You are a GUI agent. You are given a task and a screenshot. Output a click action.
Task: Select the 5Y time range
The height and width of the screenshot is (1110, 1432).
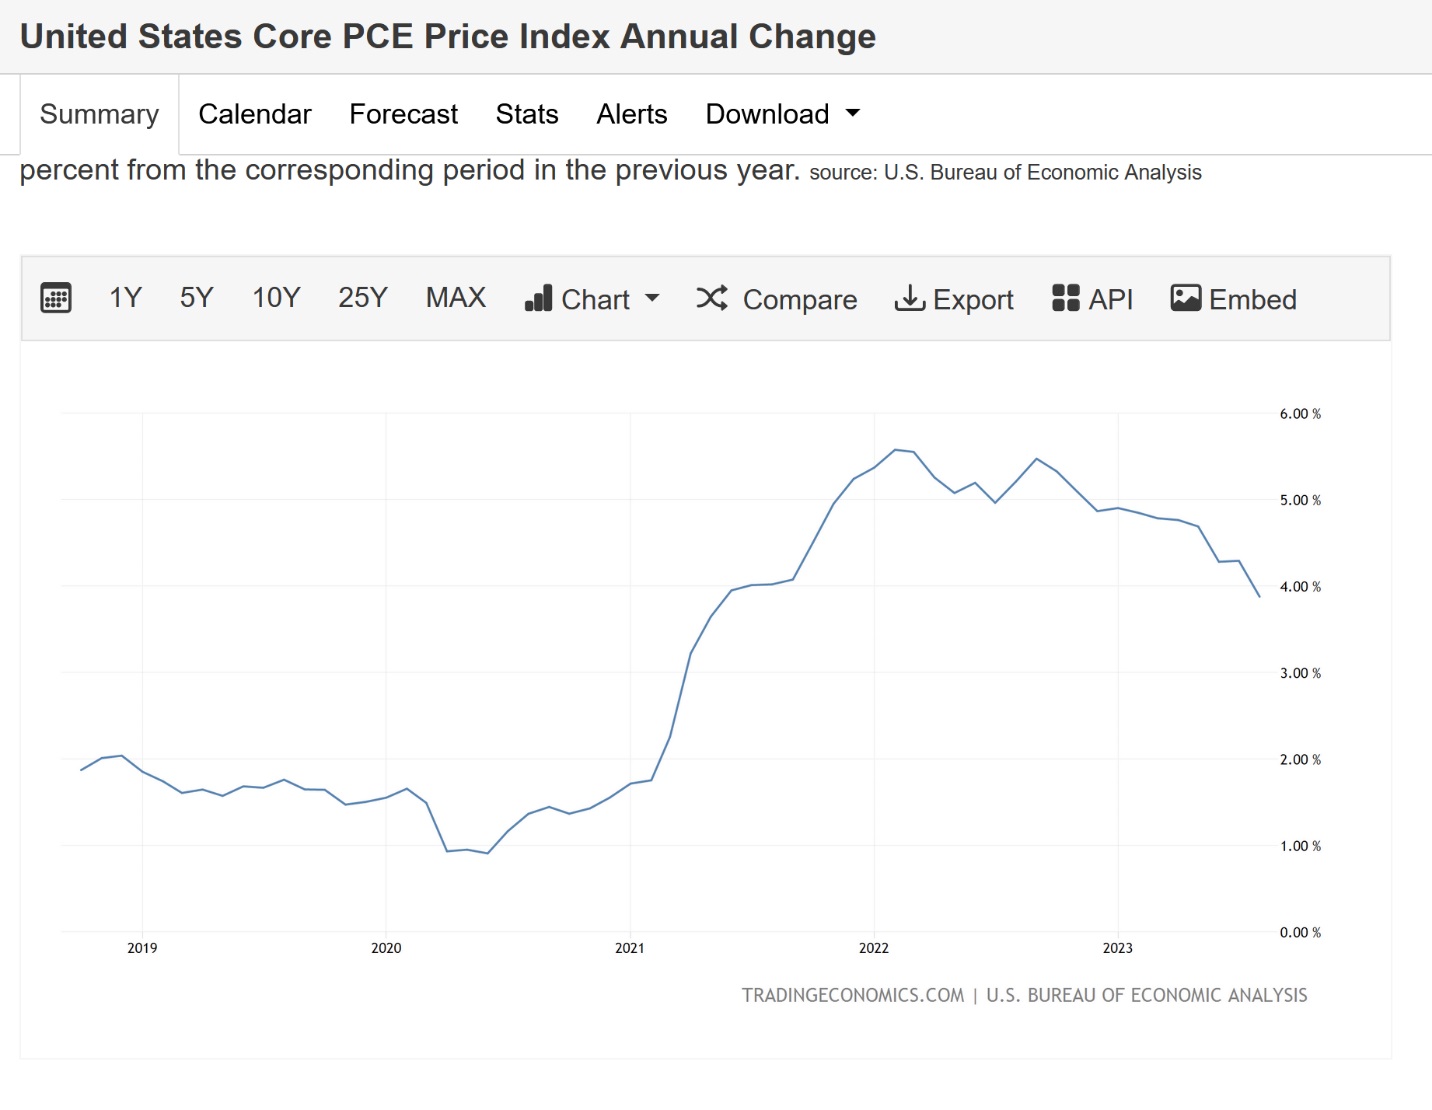point(197,298)
